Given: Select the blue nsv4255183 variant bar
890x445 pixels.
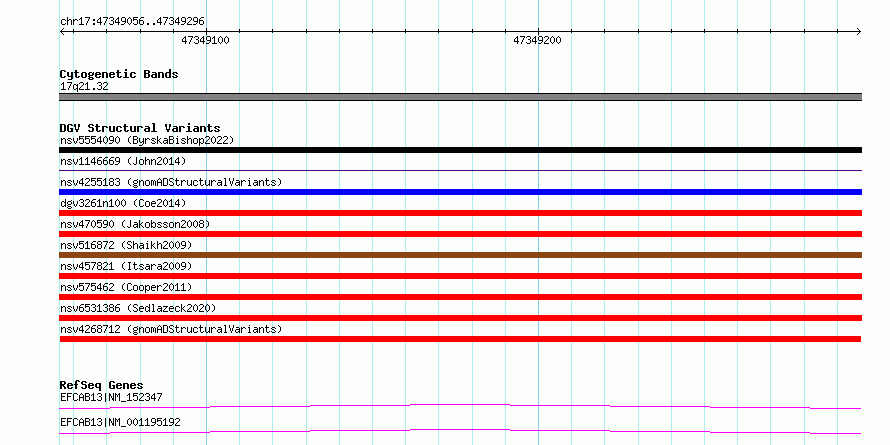Looking at the screenshot, I should (x=460, y=192).
